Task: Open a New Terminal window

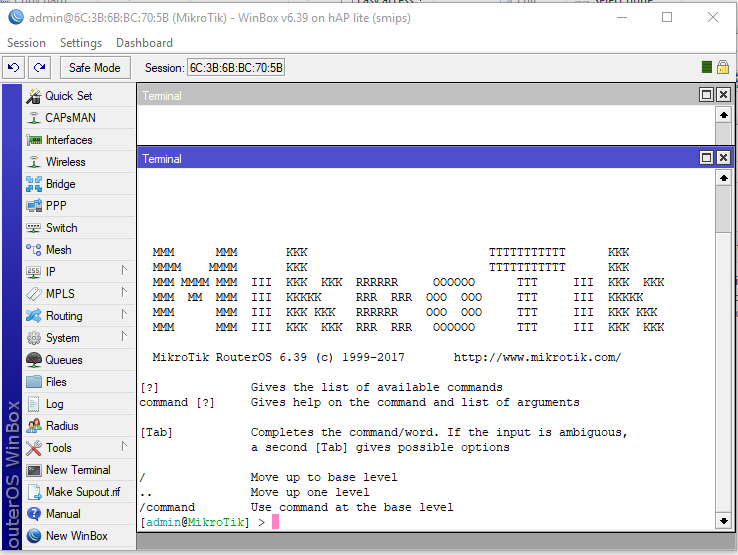Action: coord(79,470)
